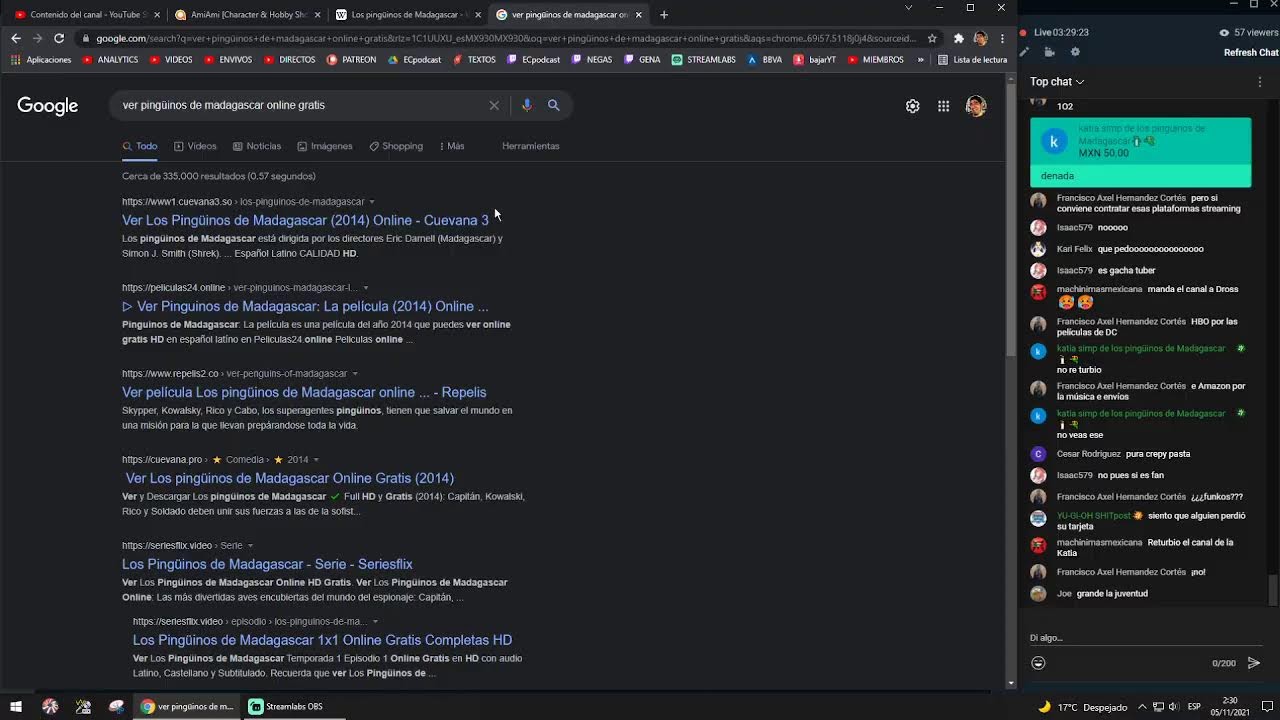Image resolution: width=1280 pixels, height=720 pixels.
Task: Open the emoji picker in chat
Action: (1038, 663)
